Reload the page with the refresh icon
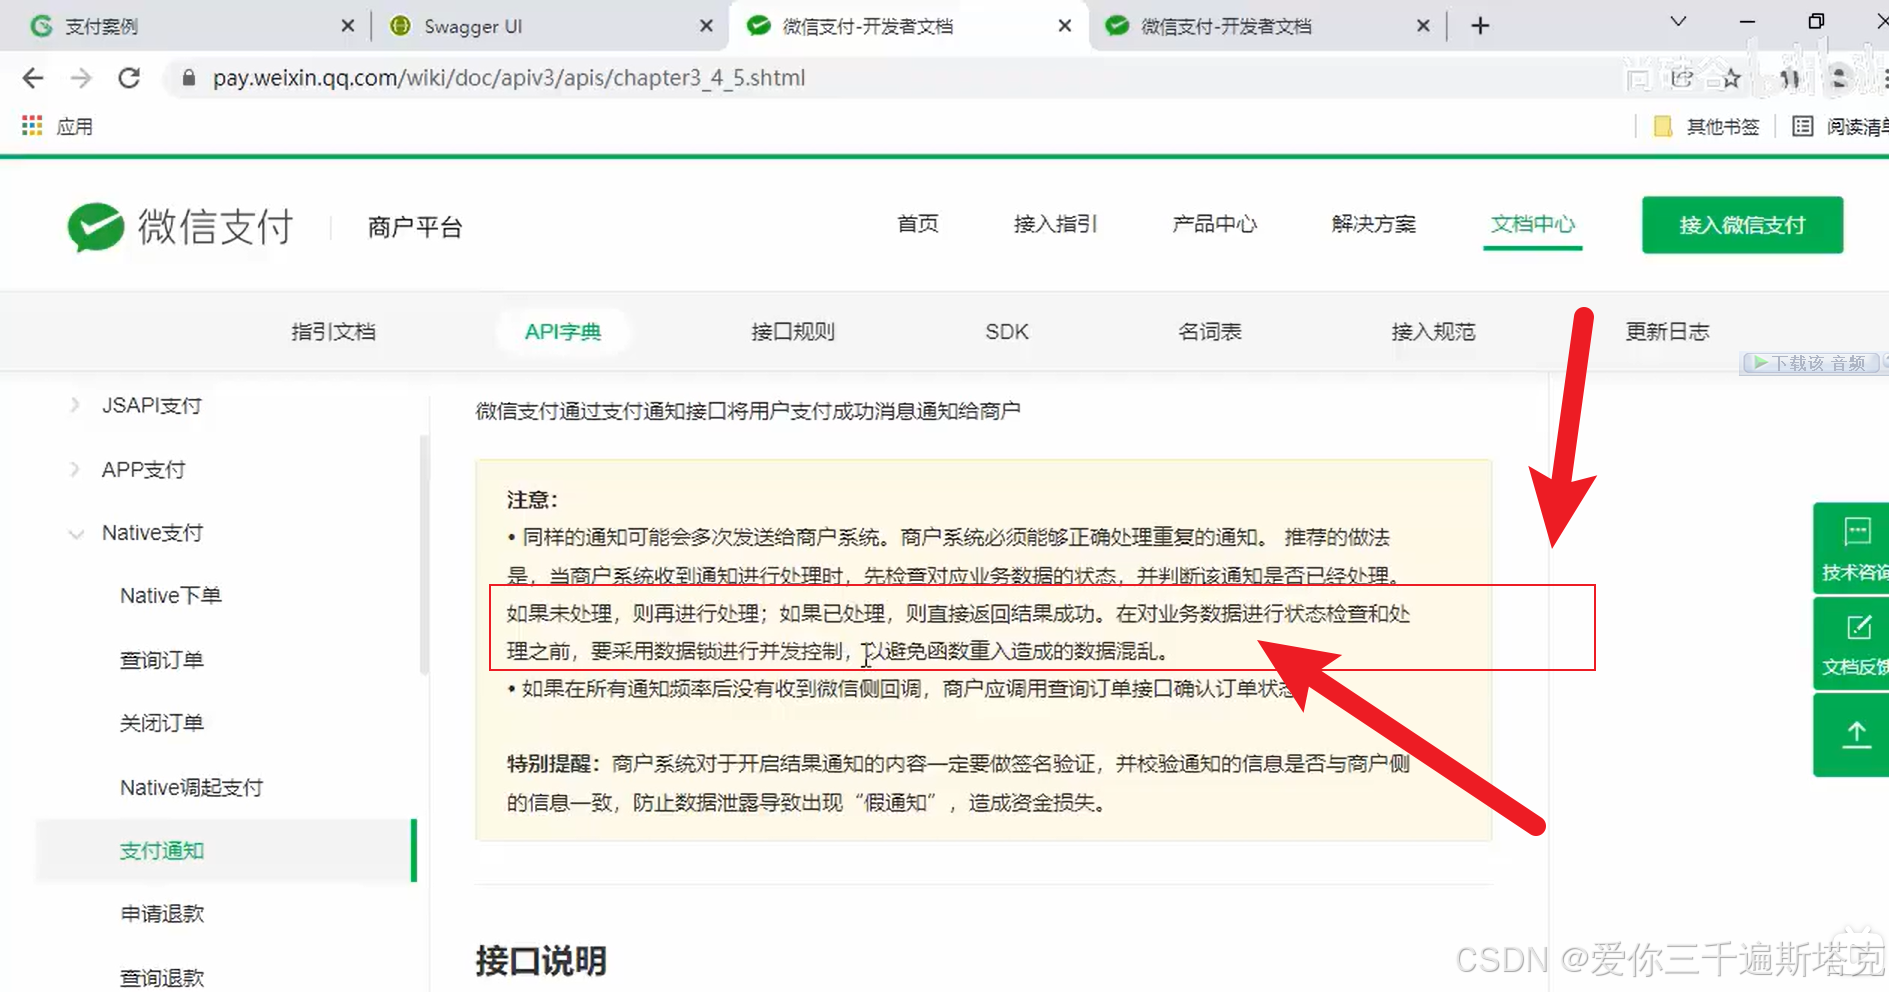 [x=129, y=78]
